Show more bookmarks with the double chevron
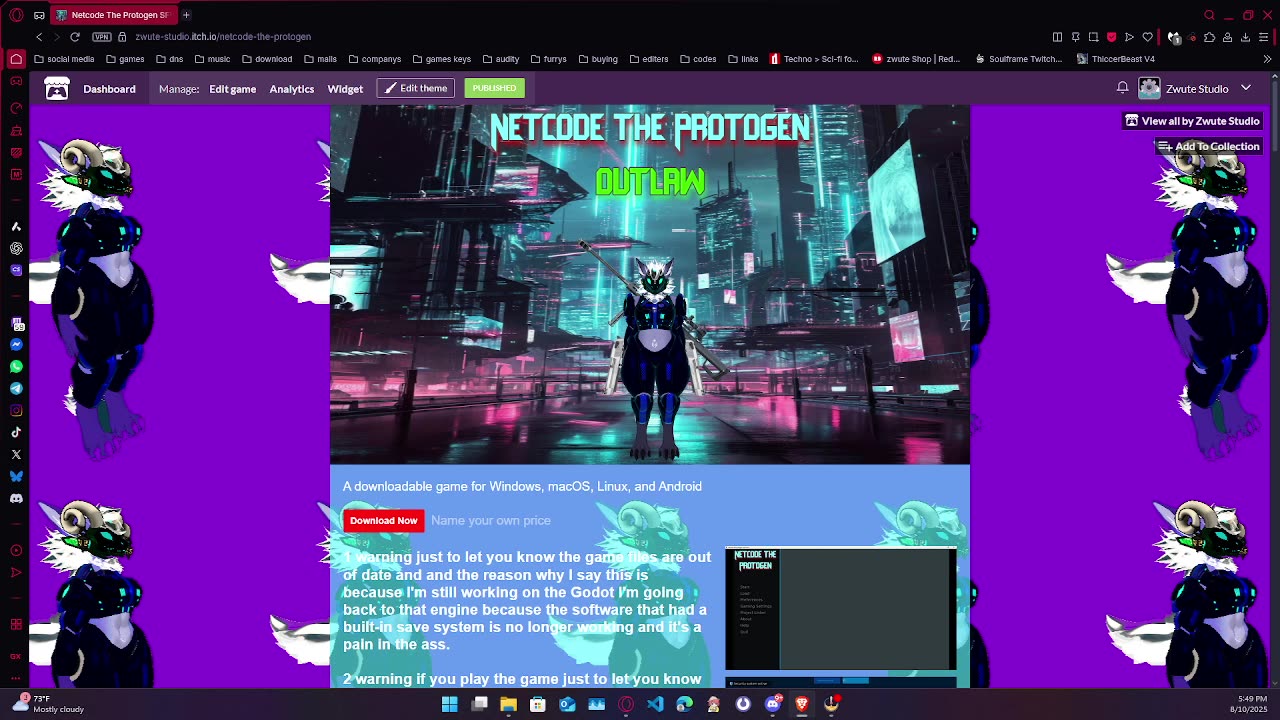 tap(1267, 59)
